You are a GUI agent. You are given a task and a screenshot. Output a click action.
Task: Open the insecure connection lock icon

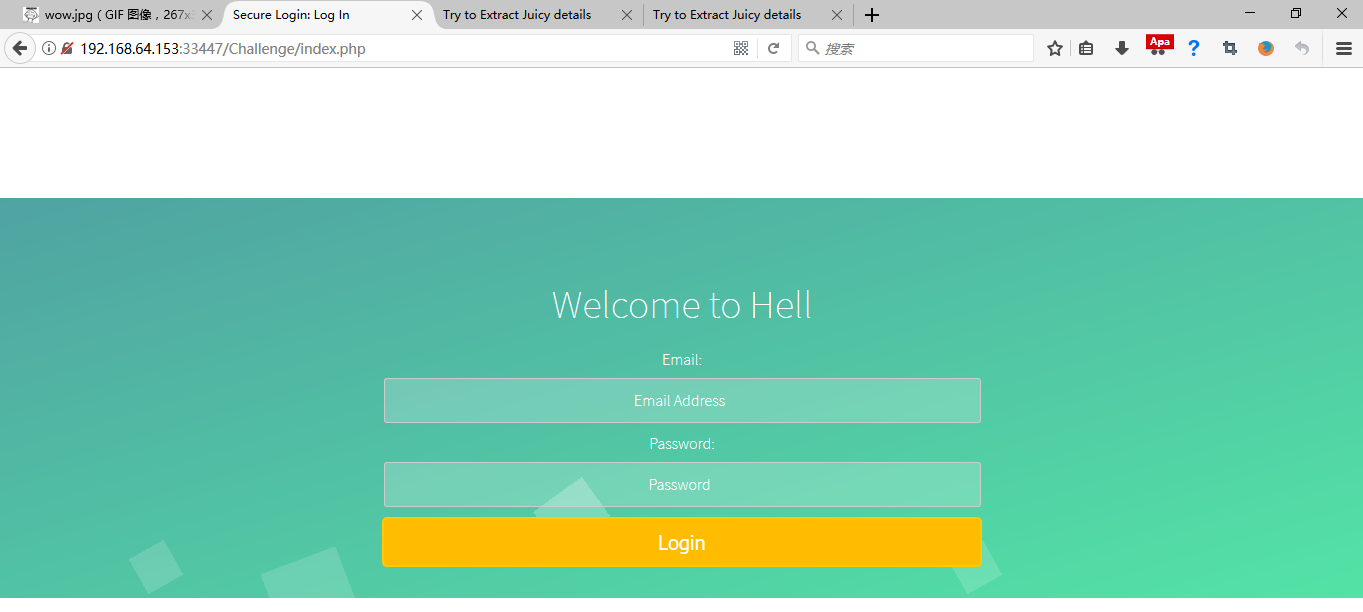66,48
